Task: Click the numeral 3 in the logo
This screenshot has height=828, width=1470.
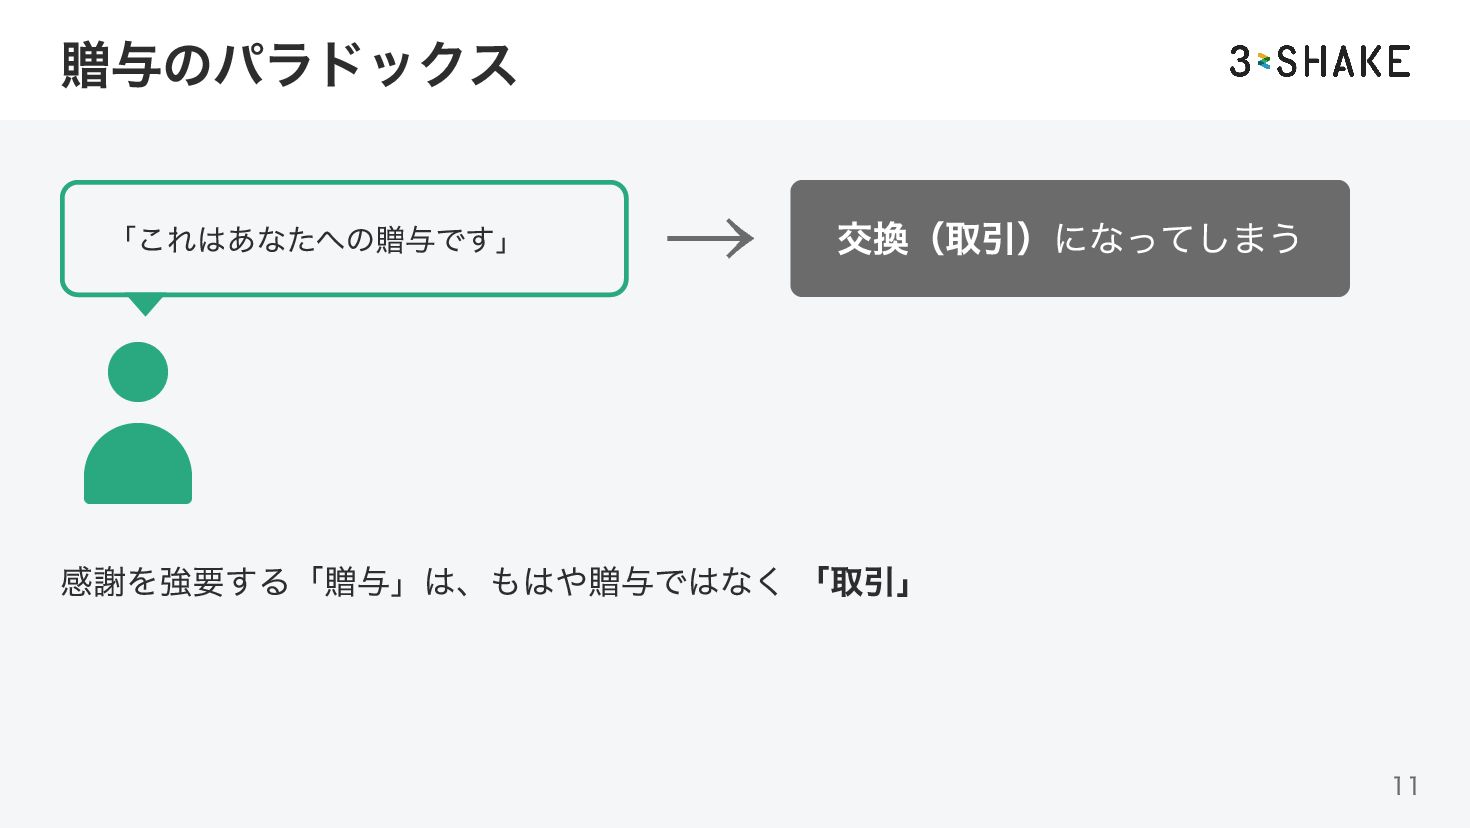Action: click(1241, 62)
